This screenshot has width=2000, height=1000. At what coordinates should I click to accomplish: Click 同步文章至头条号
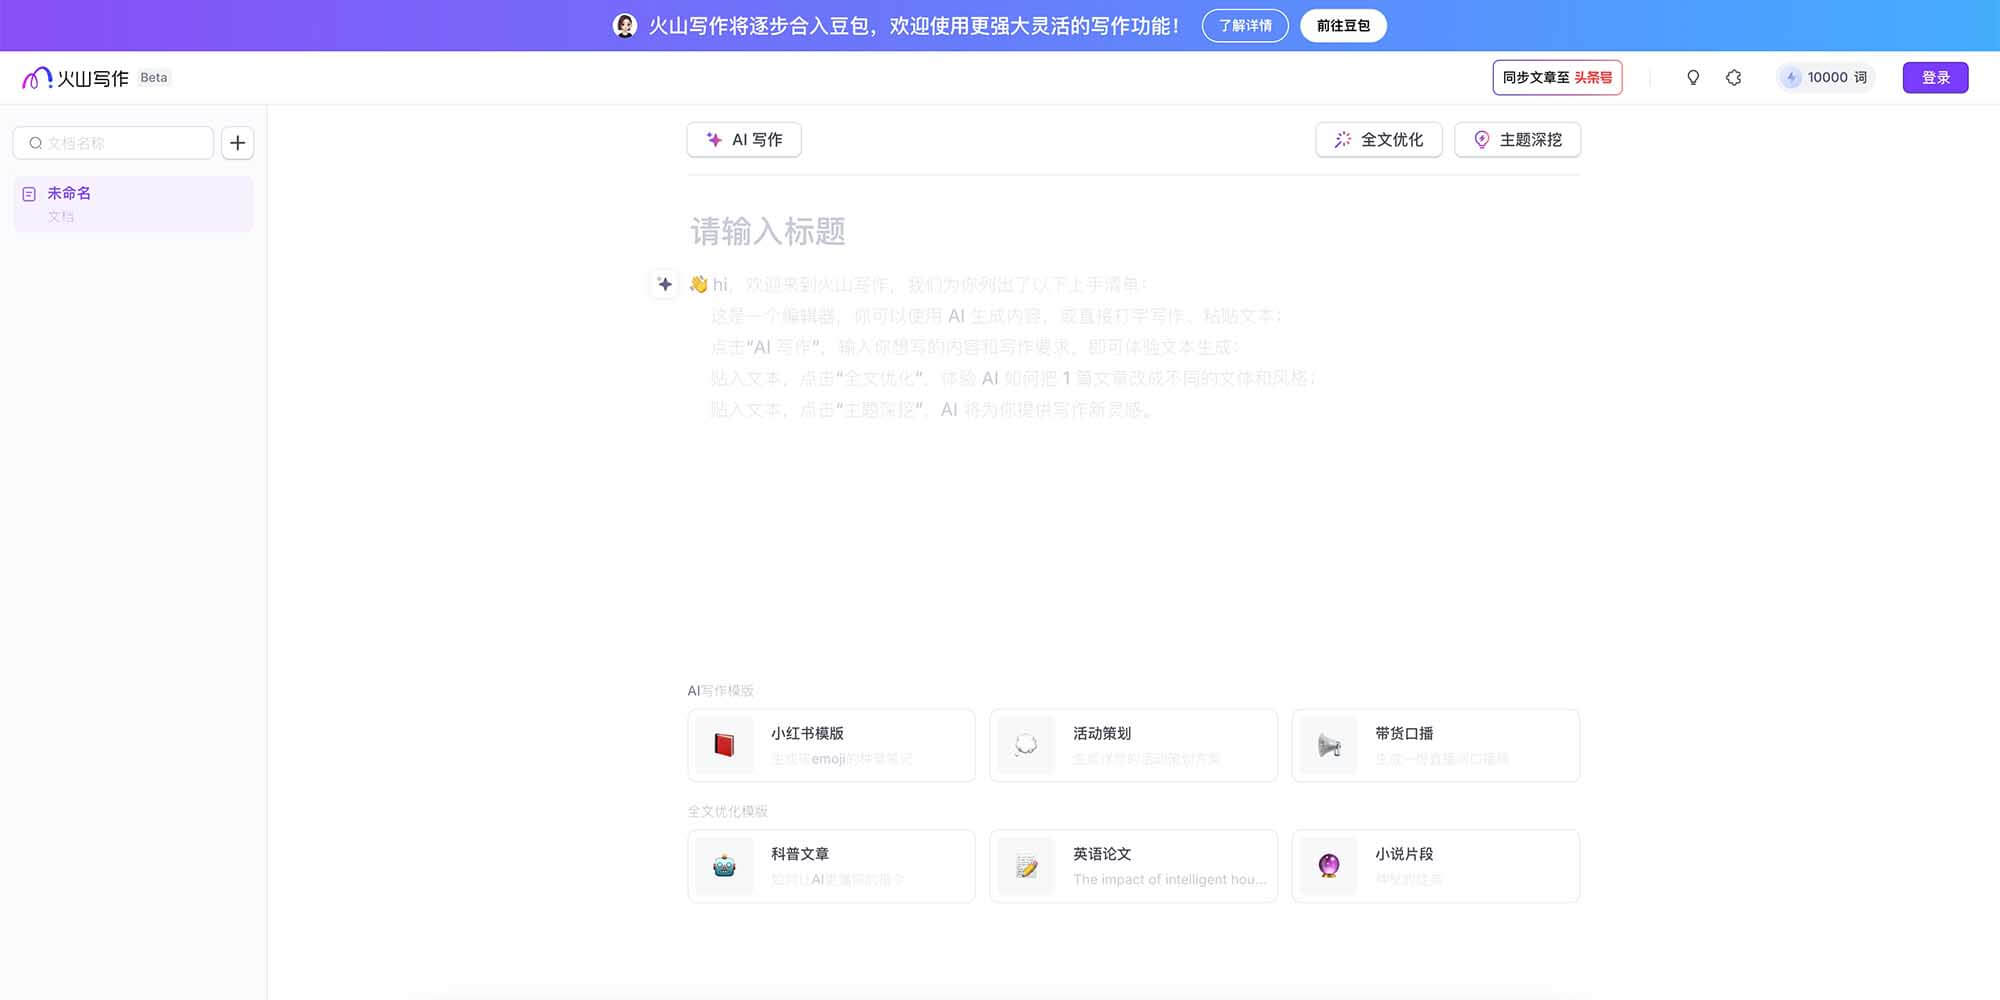1557,77
